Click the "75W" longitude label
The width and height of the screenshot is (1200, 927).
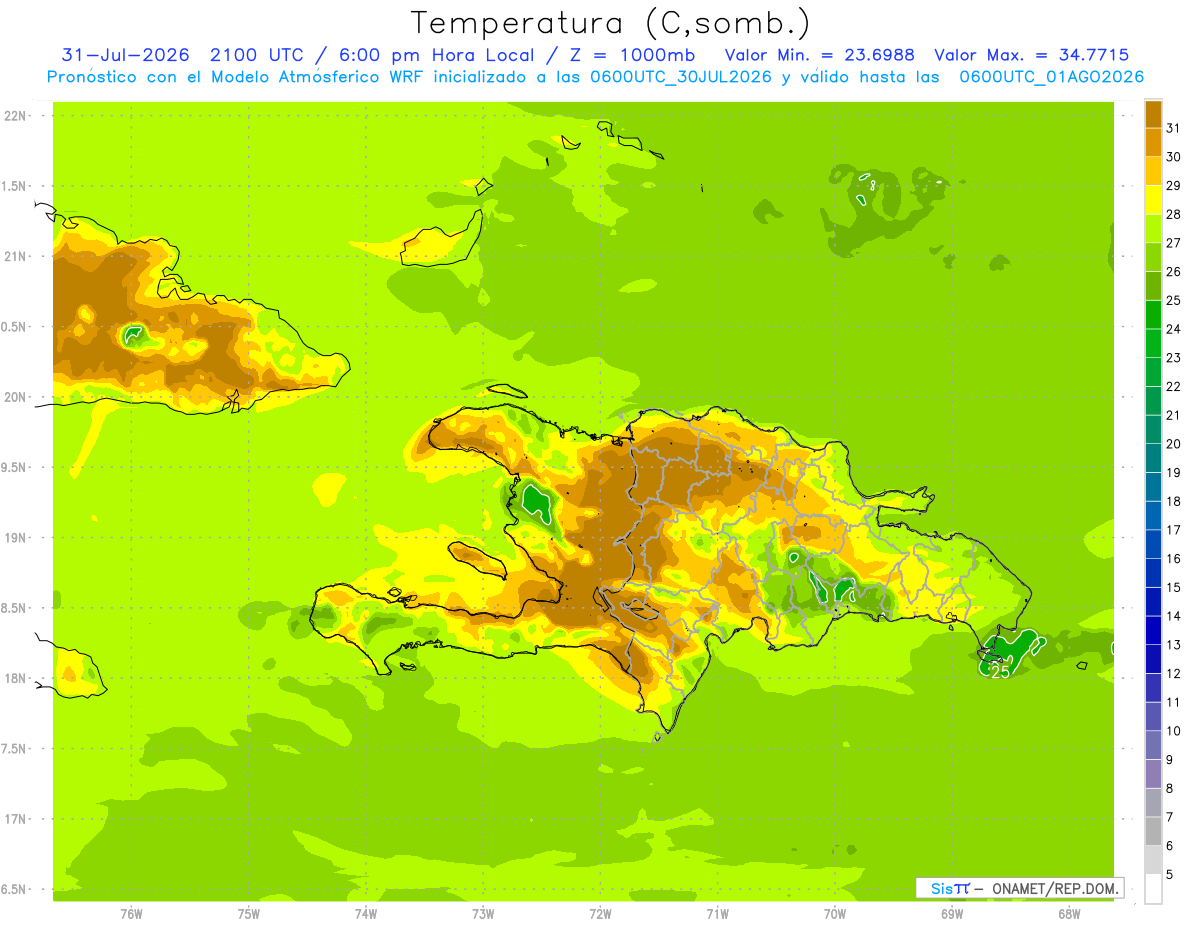(248, 913)
